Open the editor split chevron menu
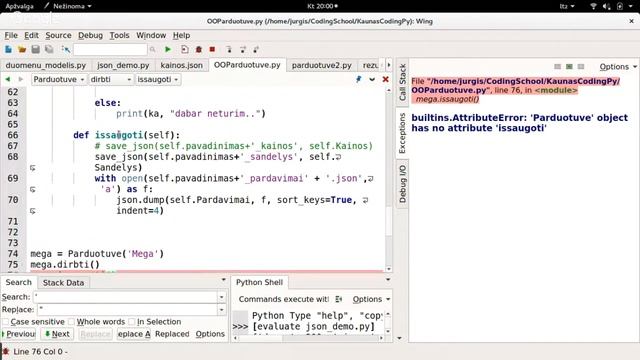 click(372, 79)
